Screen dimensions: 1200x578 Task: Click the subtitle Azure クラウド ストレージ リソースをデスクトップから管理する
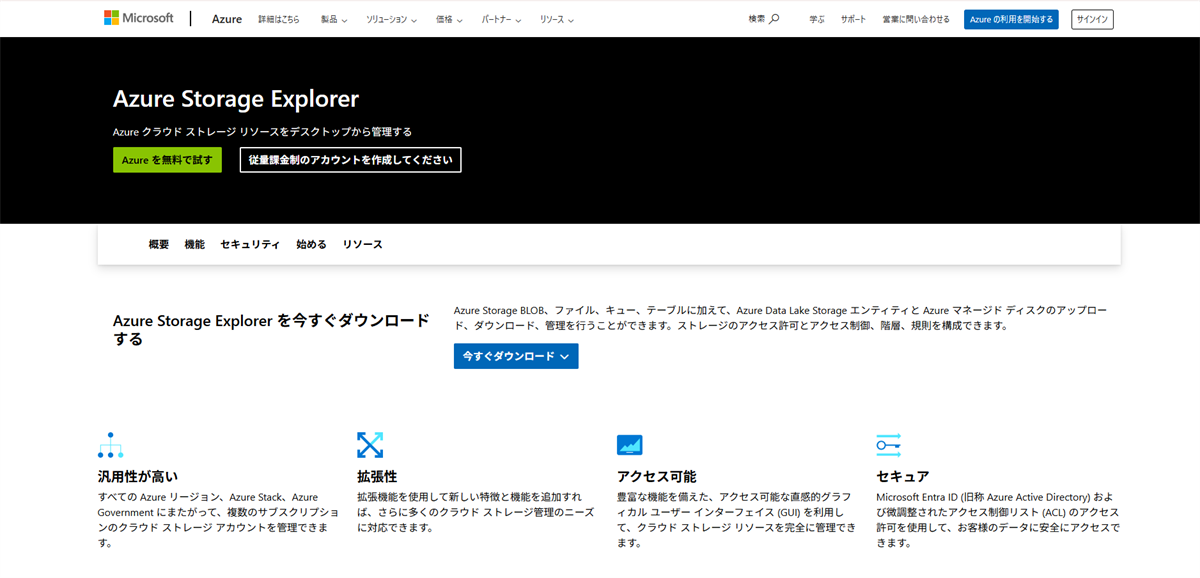tap(262, 131)
